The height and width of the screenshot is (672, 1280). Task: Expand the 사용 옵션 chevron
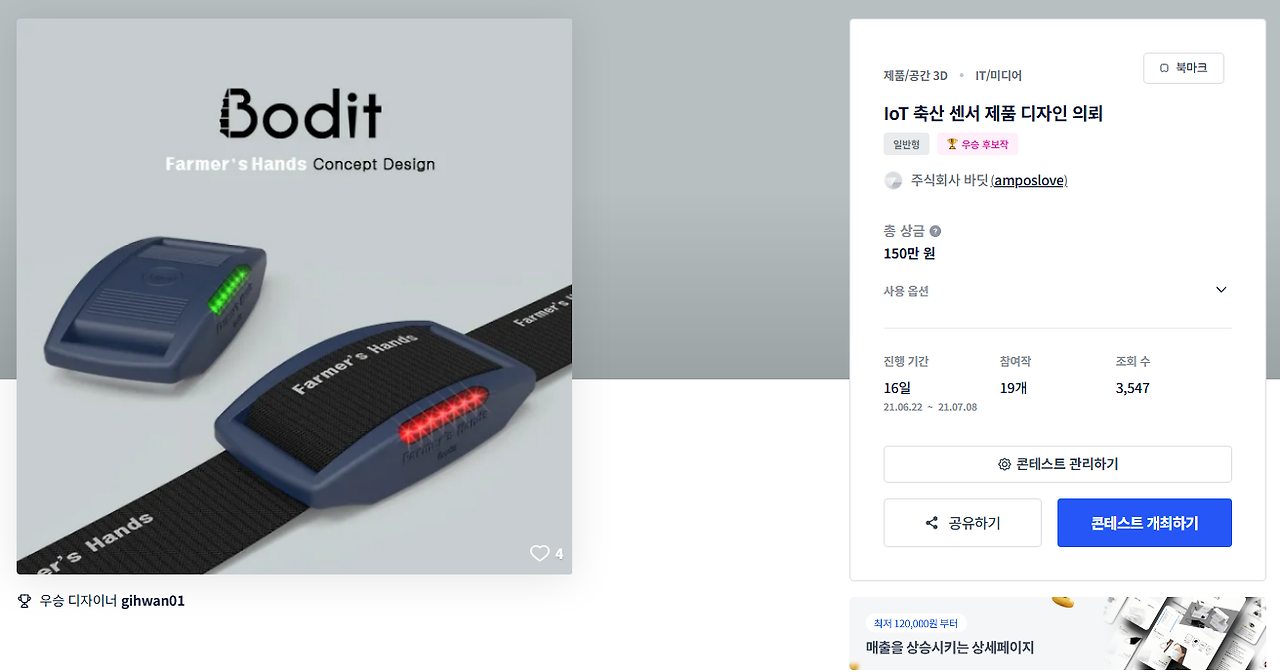(1221, 290)
